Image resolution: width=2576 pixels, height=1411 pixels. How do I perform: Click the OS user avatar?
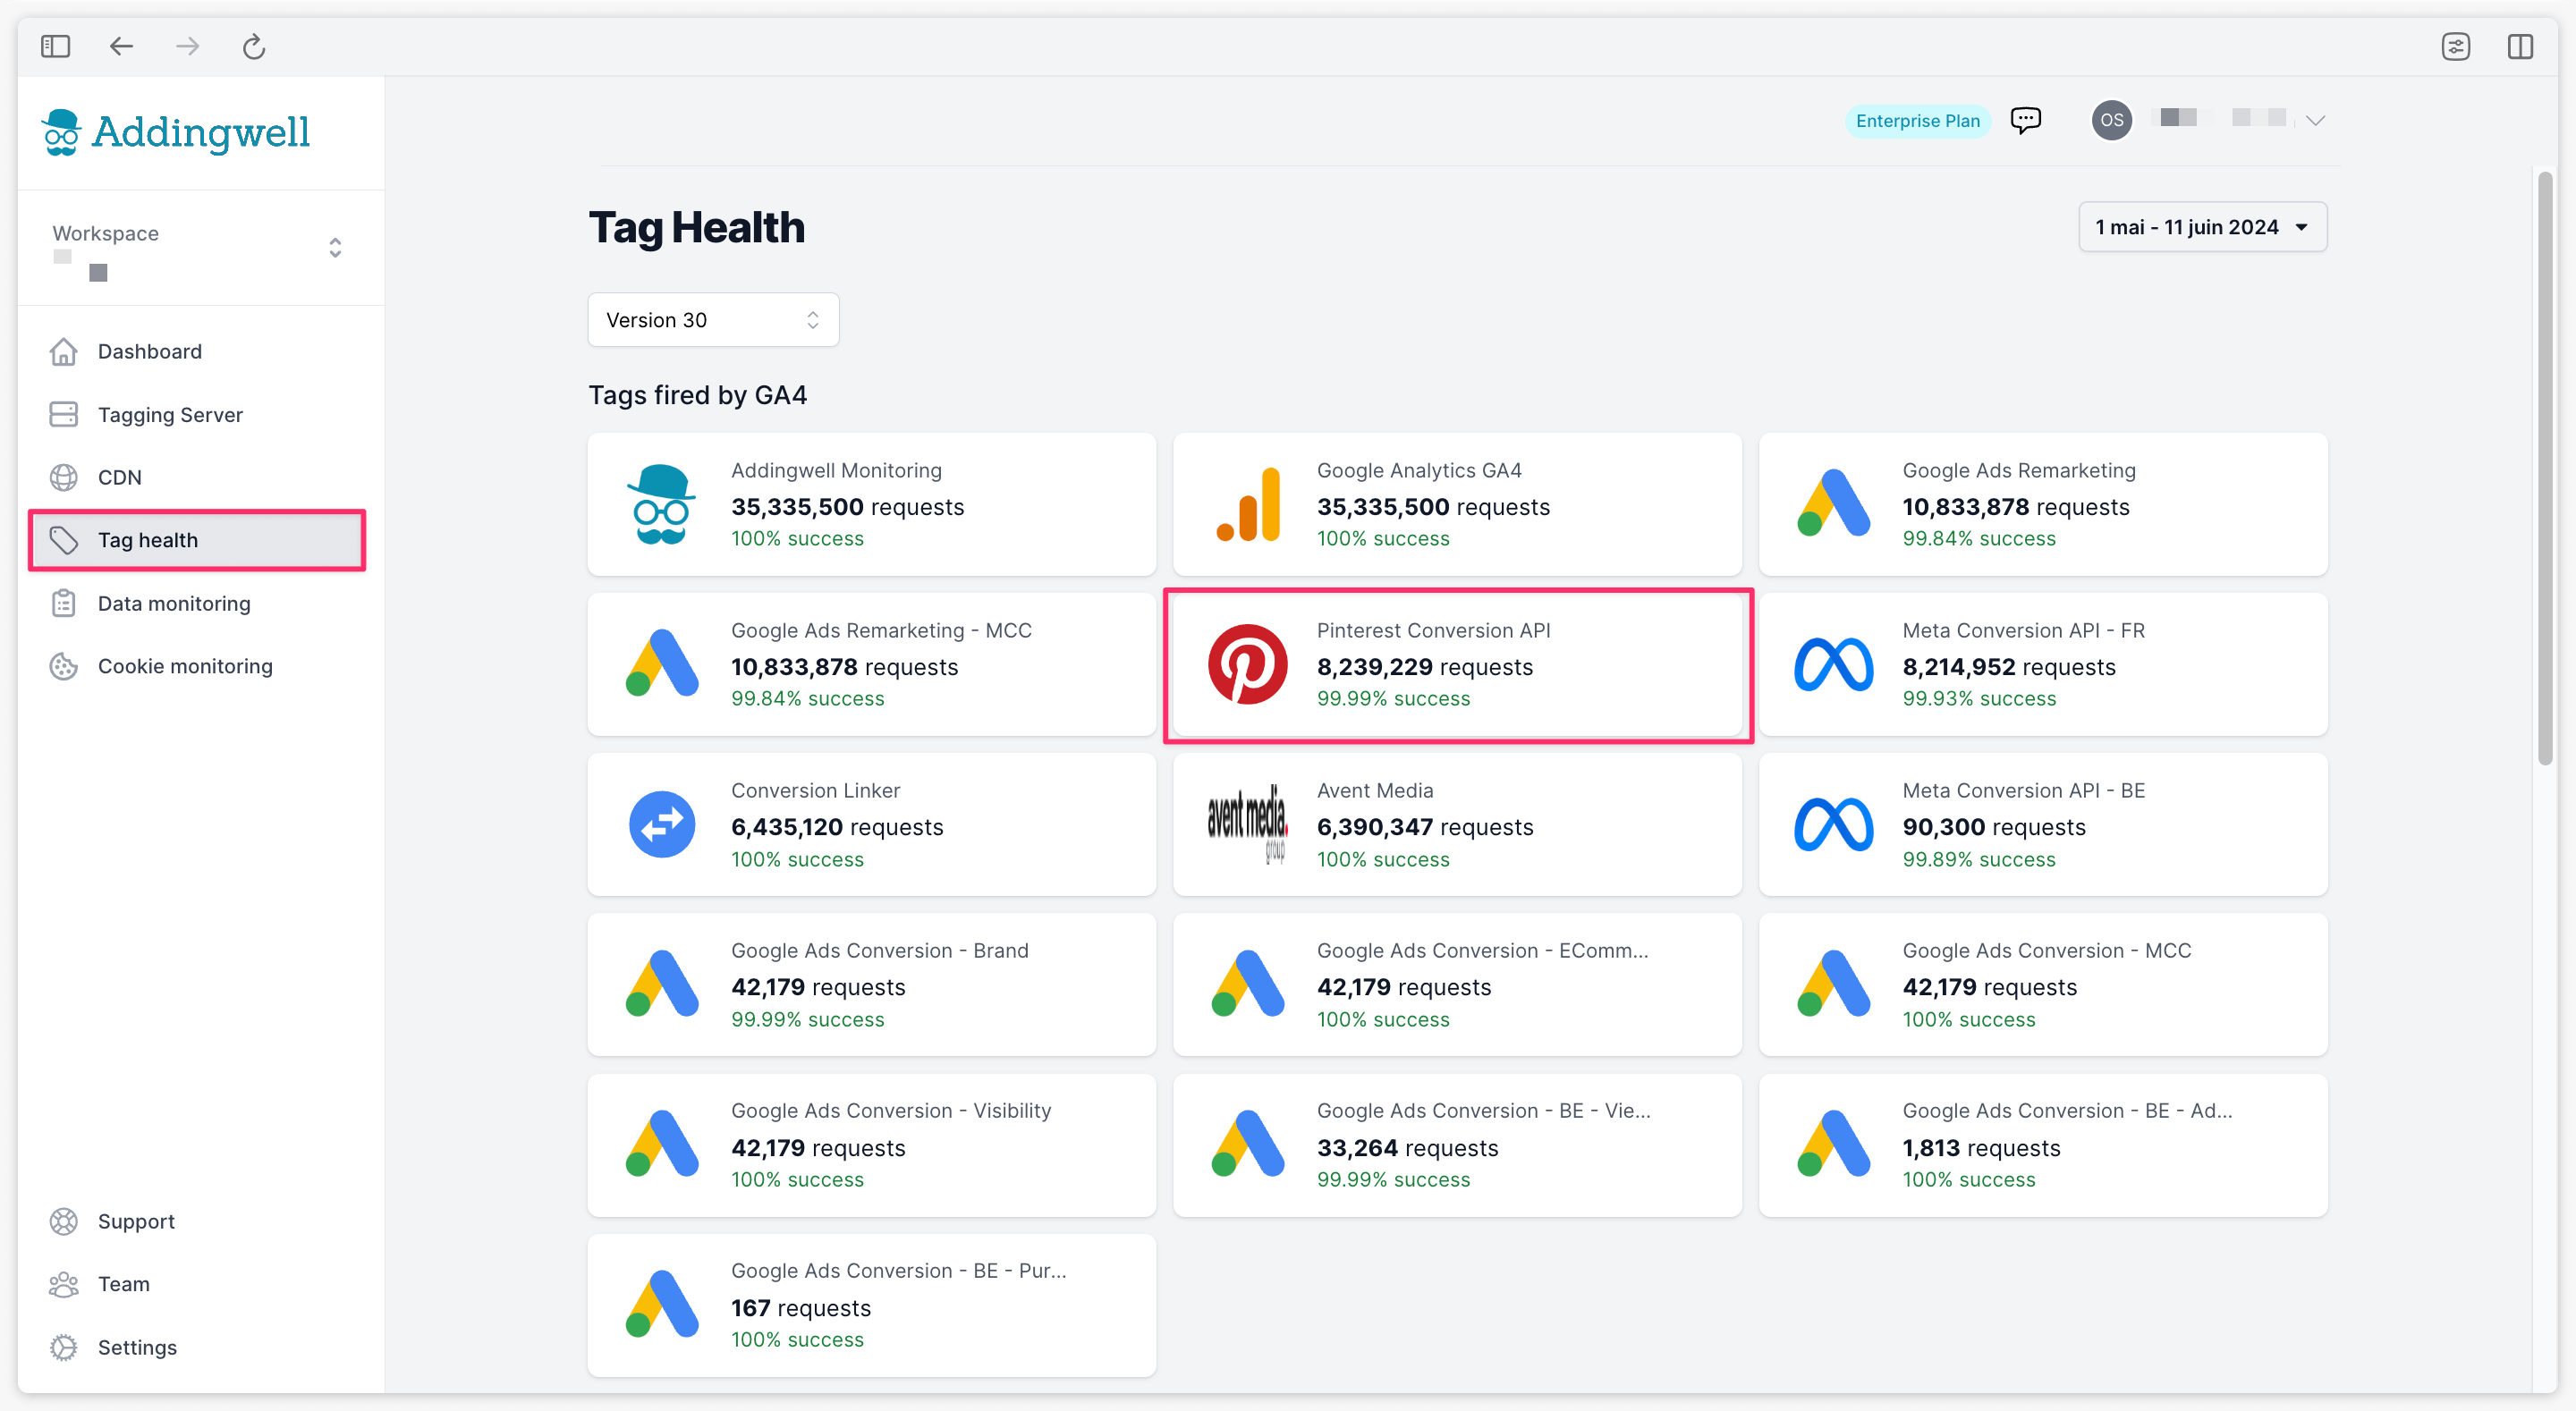click(2111, 120)
